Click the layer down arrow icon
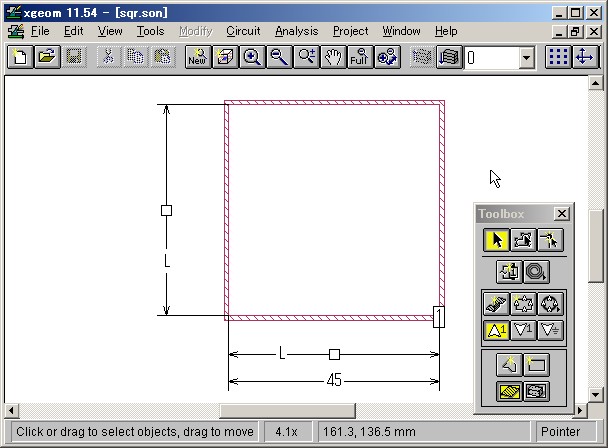 click(x=449, y=57)
